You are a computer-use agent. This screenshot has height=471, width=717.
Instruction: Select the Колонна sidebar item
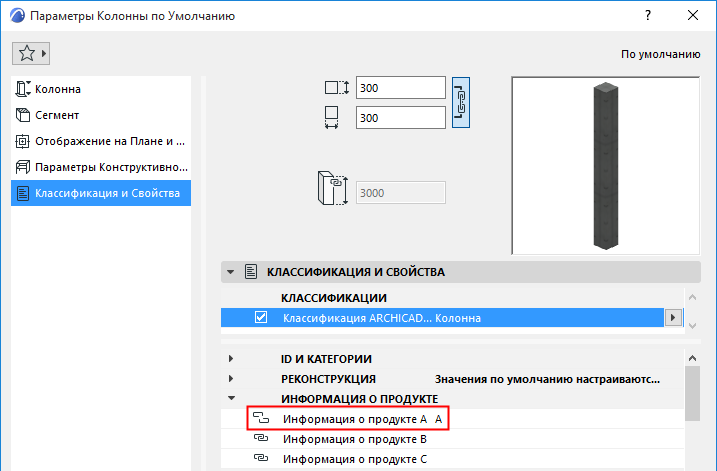(x=101, y=89)
